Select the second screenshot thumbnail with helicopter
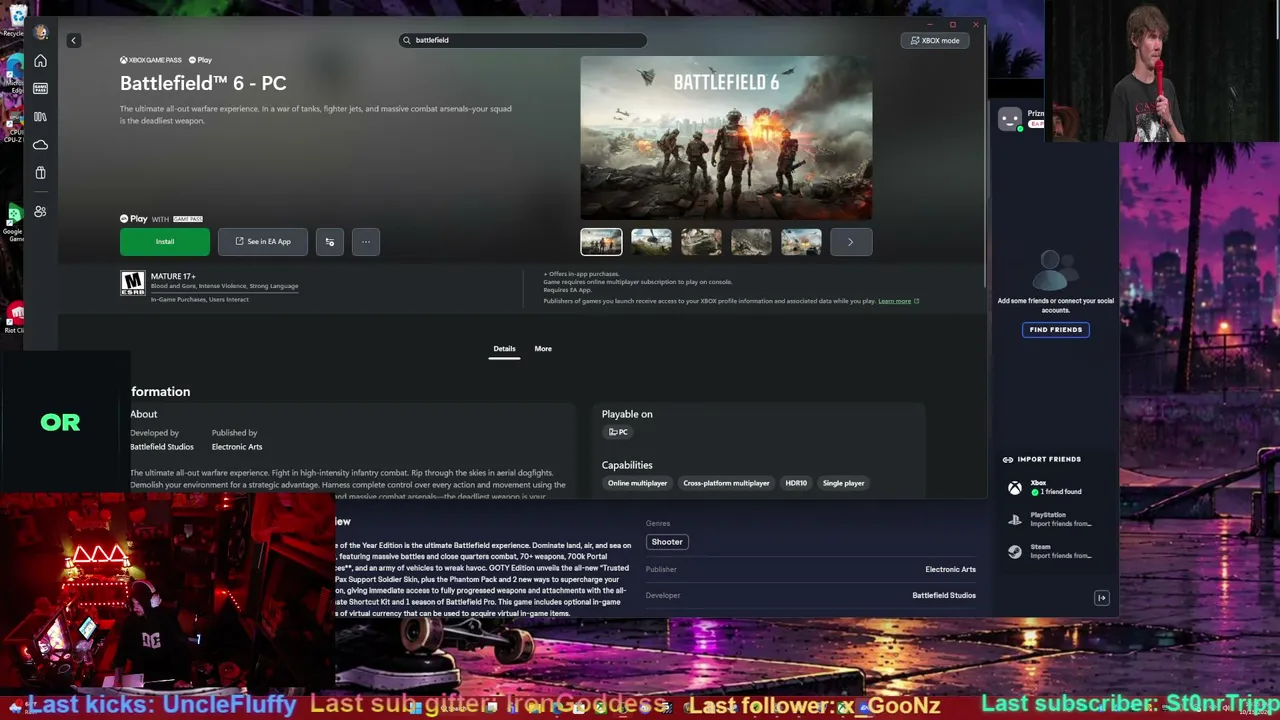The height and width of the screenshot is (720, 1280). 651,242
